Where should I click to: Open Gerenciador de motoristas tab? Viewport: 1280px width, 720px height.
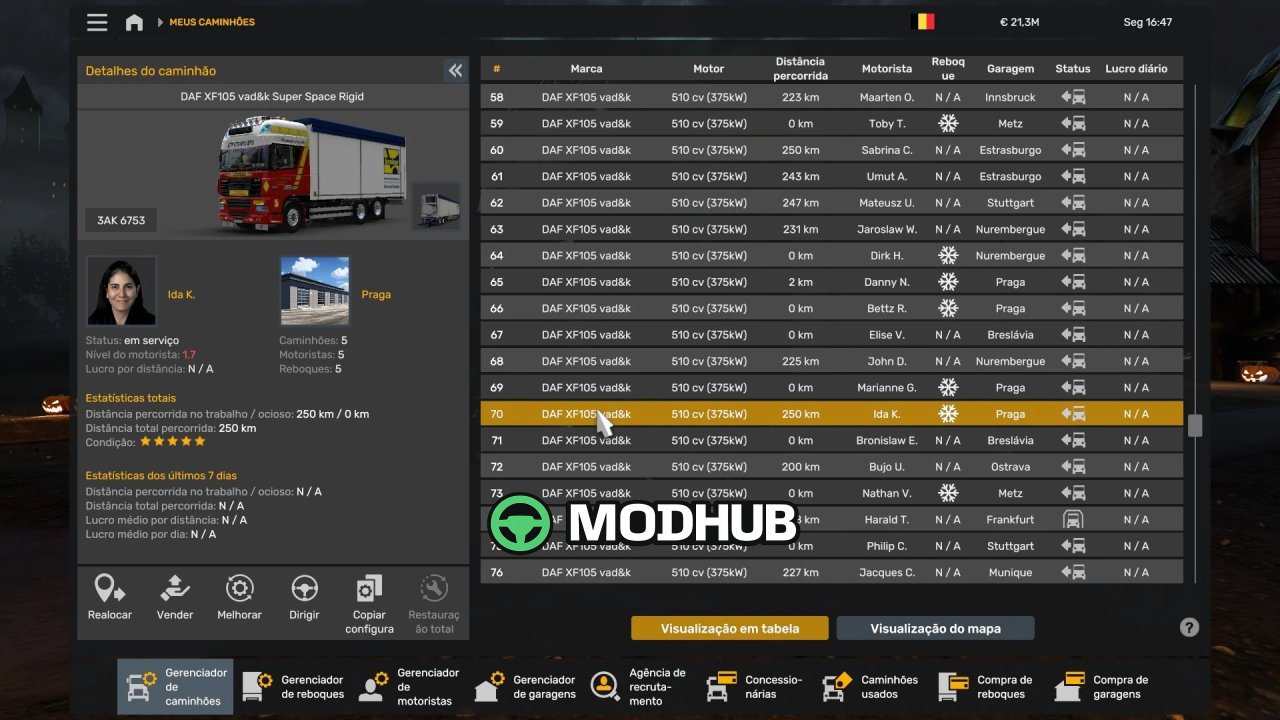pos(407,687)
